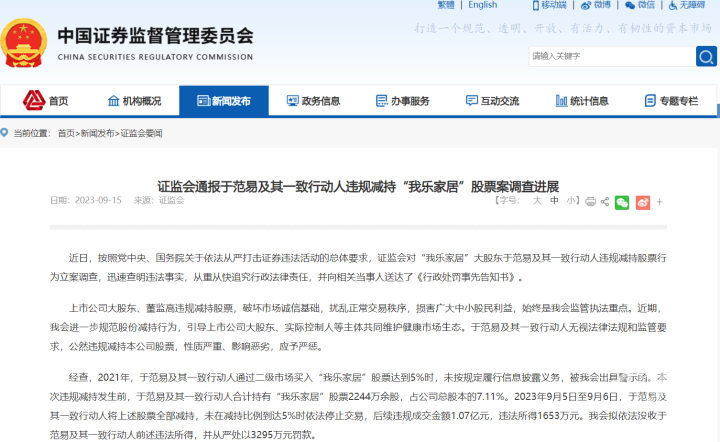Viewport: 720px width, 442px height.
Task: Click the source text 来源: 证监会
Action: [x=159, y=201]
